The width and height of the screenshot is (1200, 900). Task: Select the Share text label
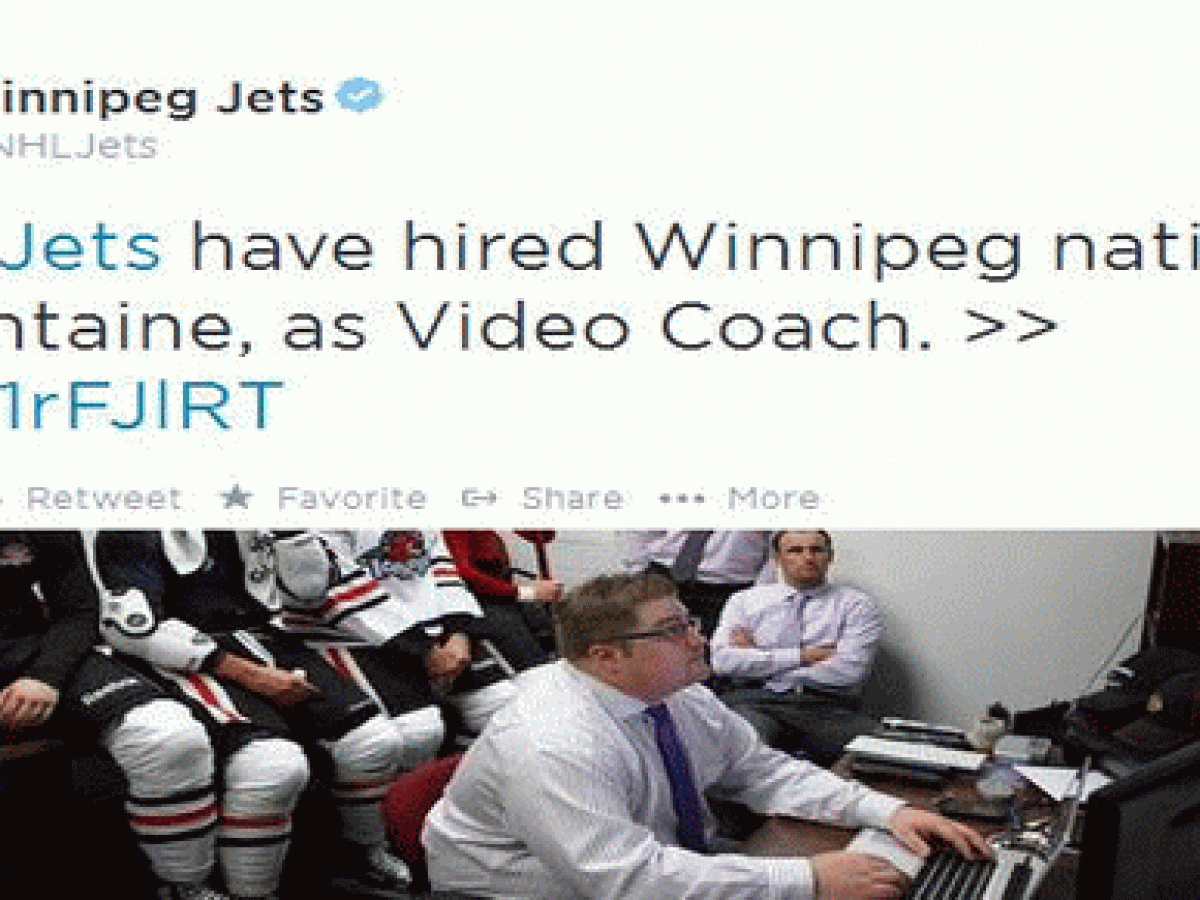(x=572, y=497)
